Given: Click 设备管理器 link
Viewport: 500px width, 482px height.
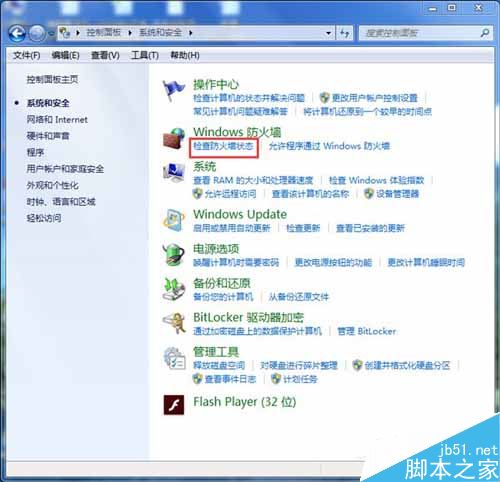Looking at the screenshot, I should [x=397, y=194].
